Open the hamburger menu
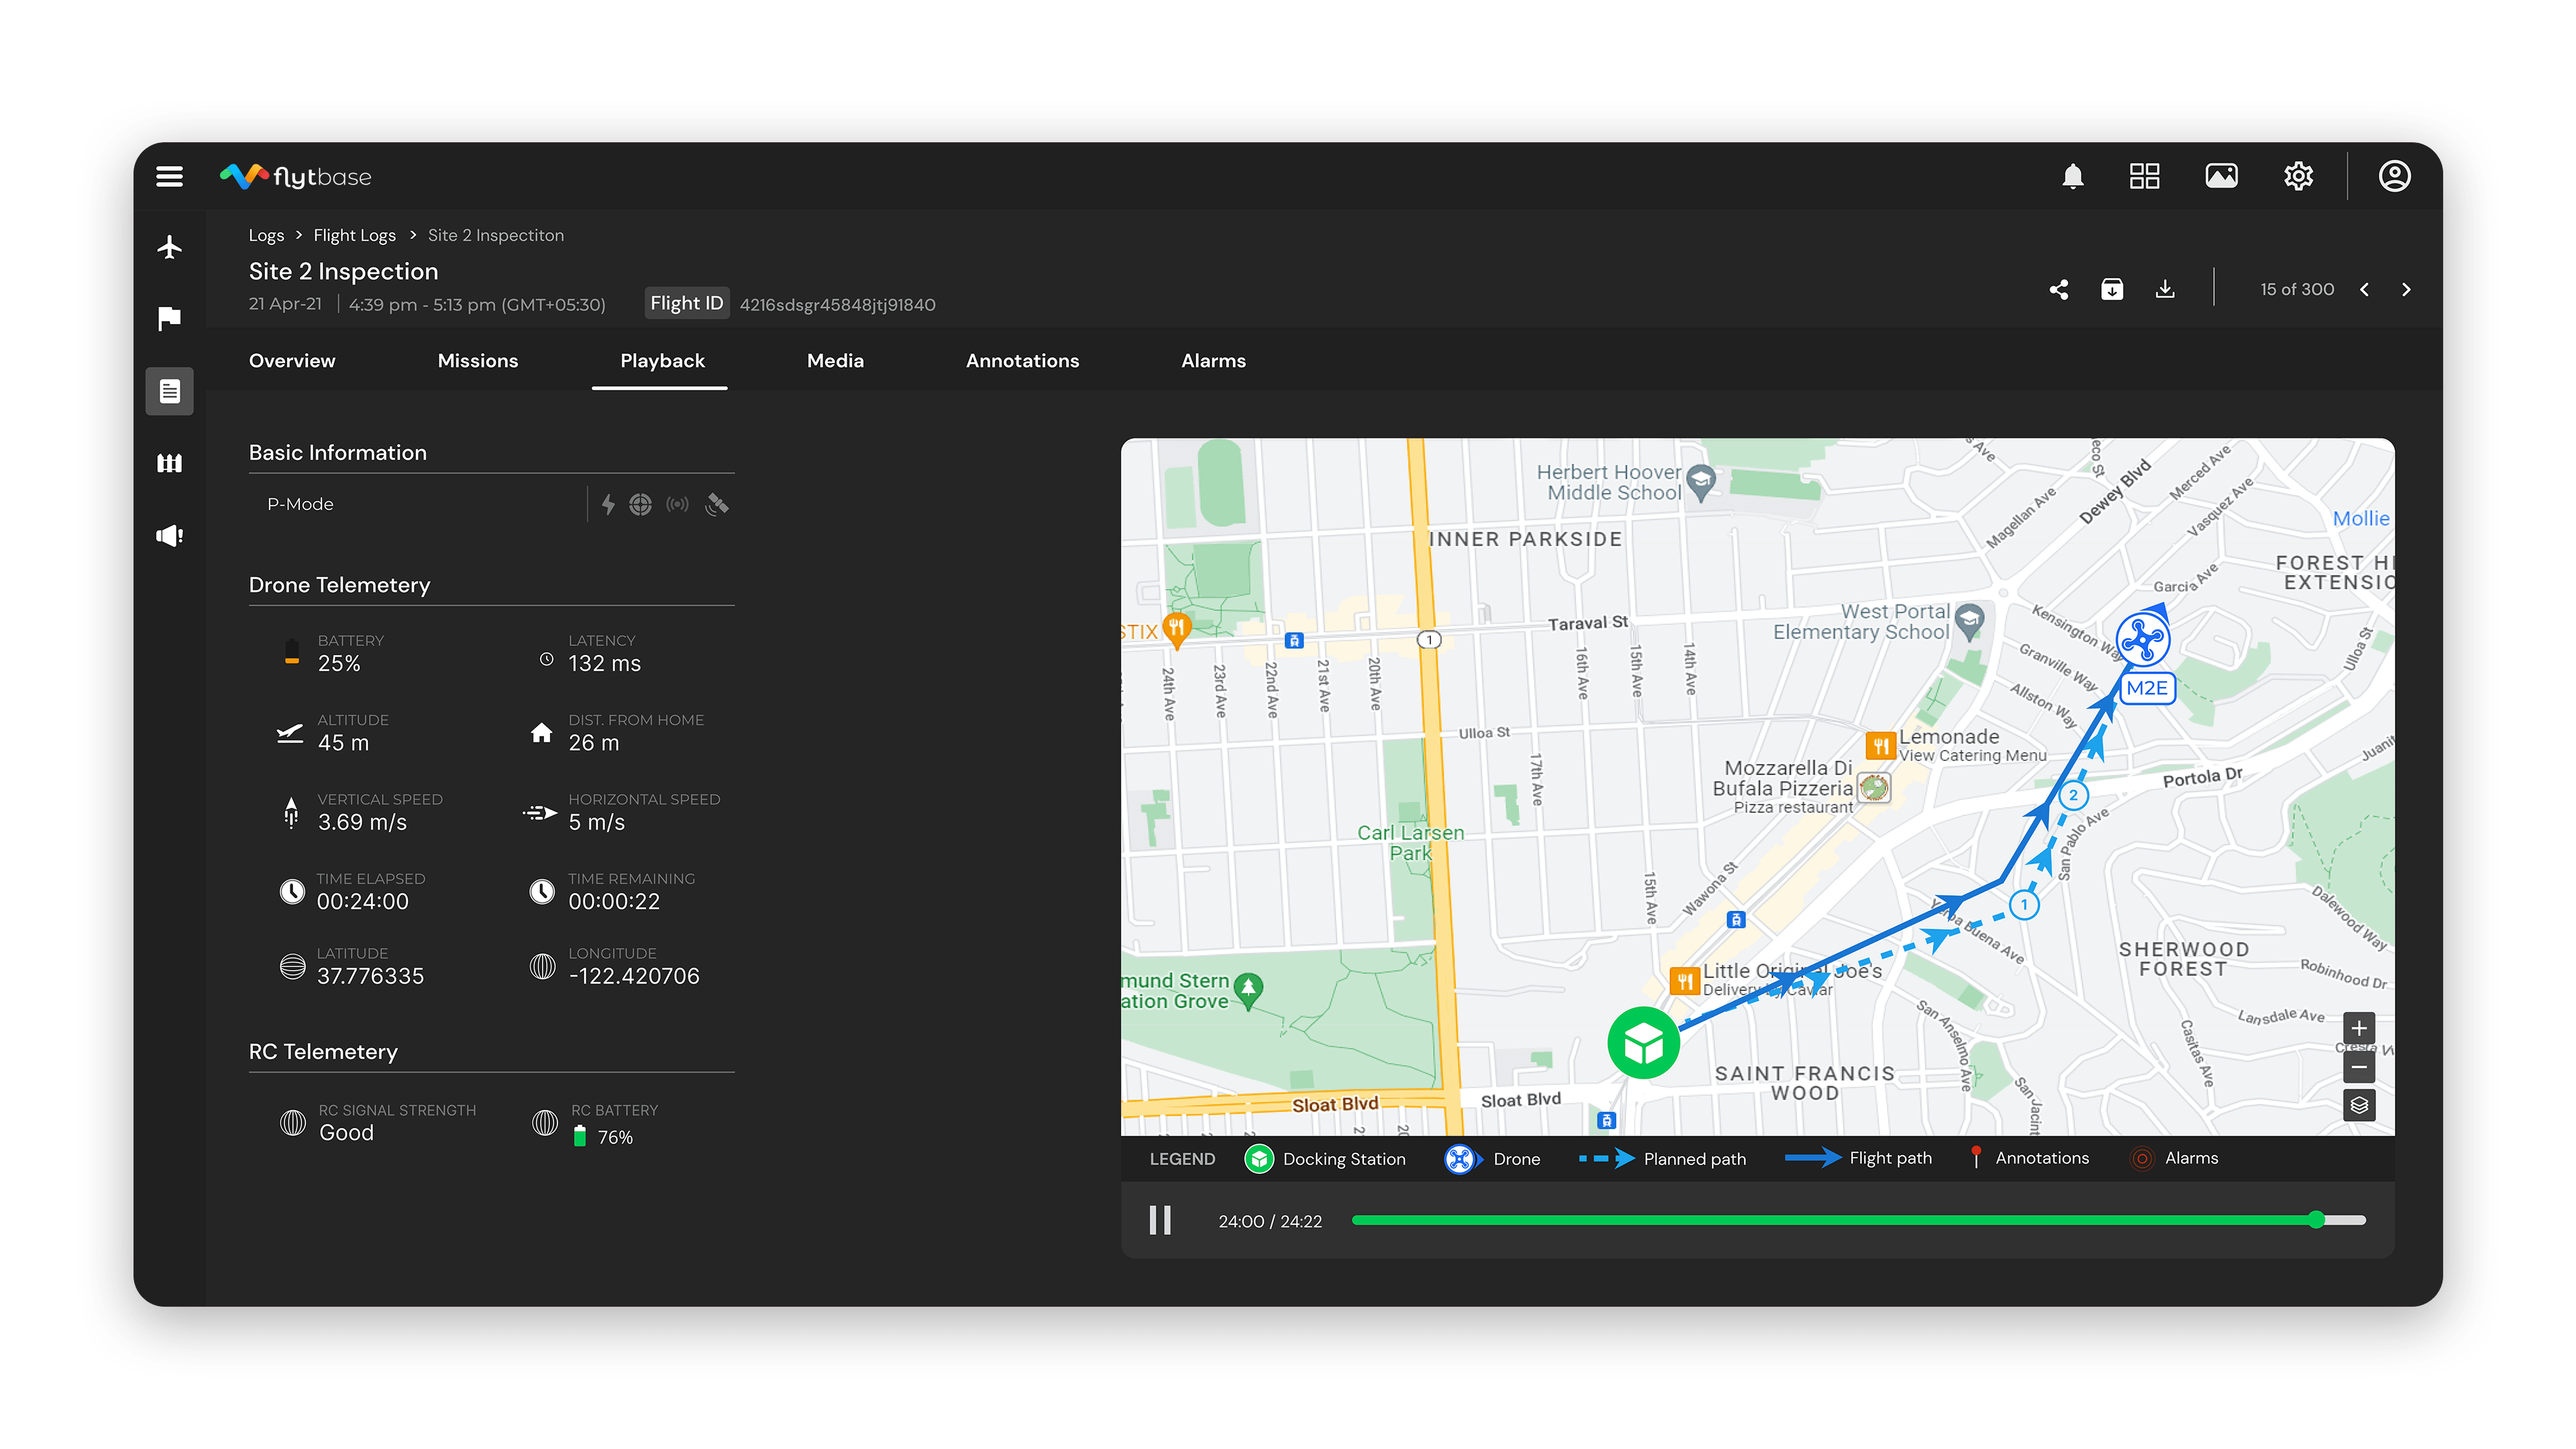The image size is (2576, 1449). 169,176
